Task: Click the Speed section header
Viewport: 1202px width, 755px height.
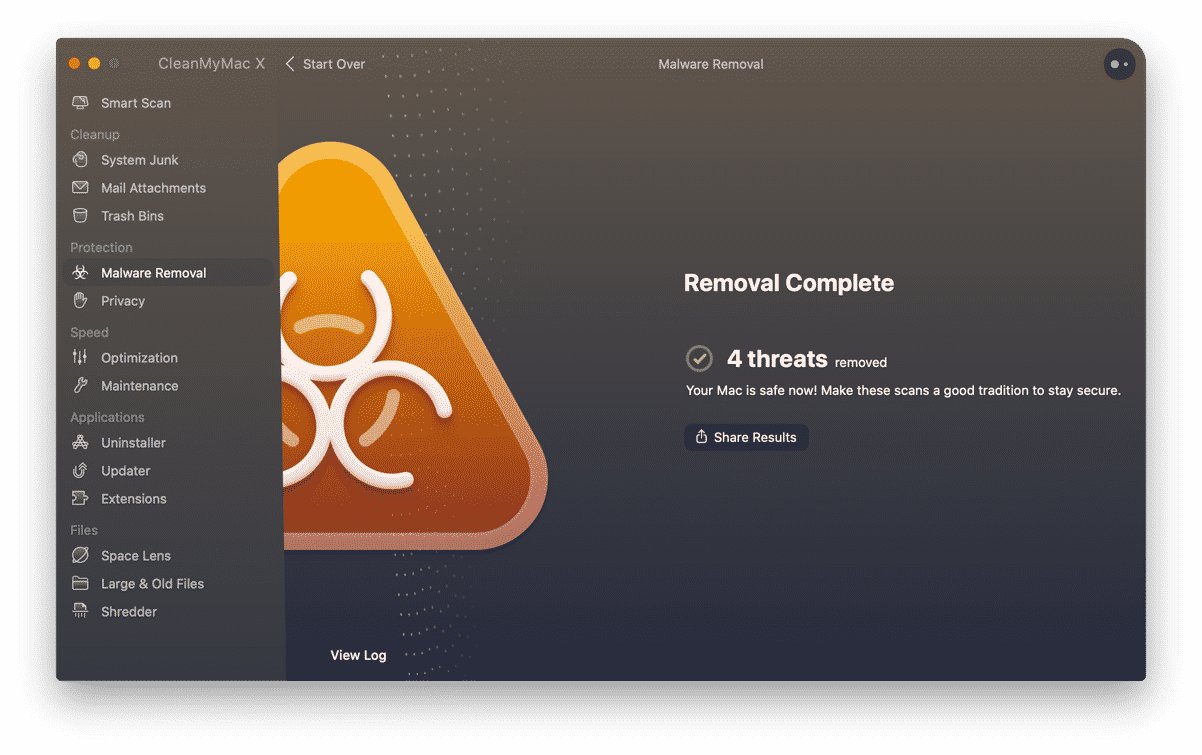Action: pyautogui.click(x=89, y=332)
